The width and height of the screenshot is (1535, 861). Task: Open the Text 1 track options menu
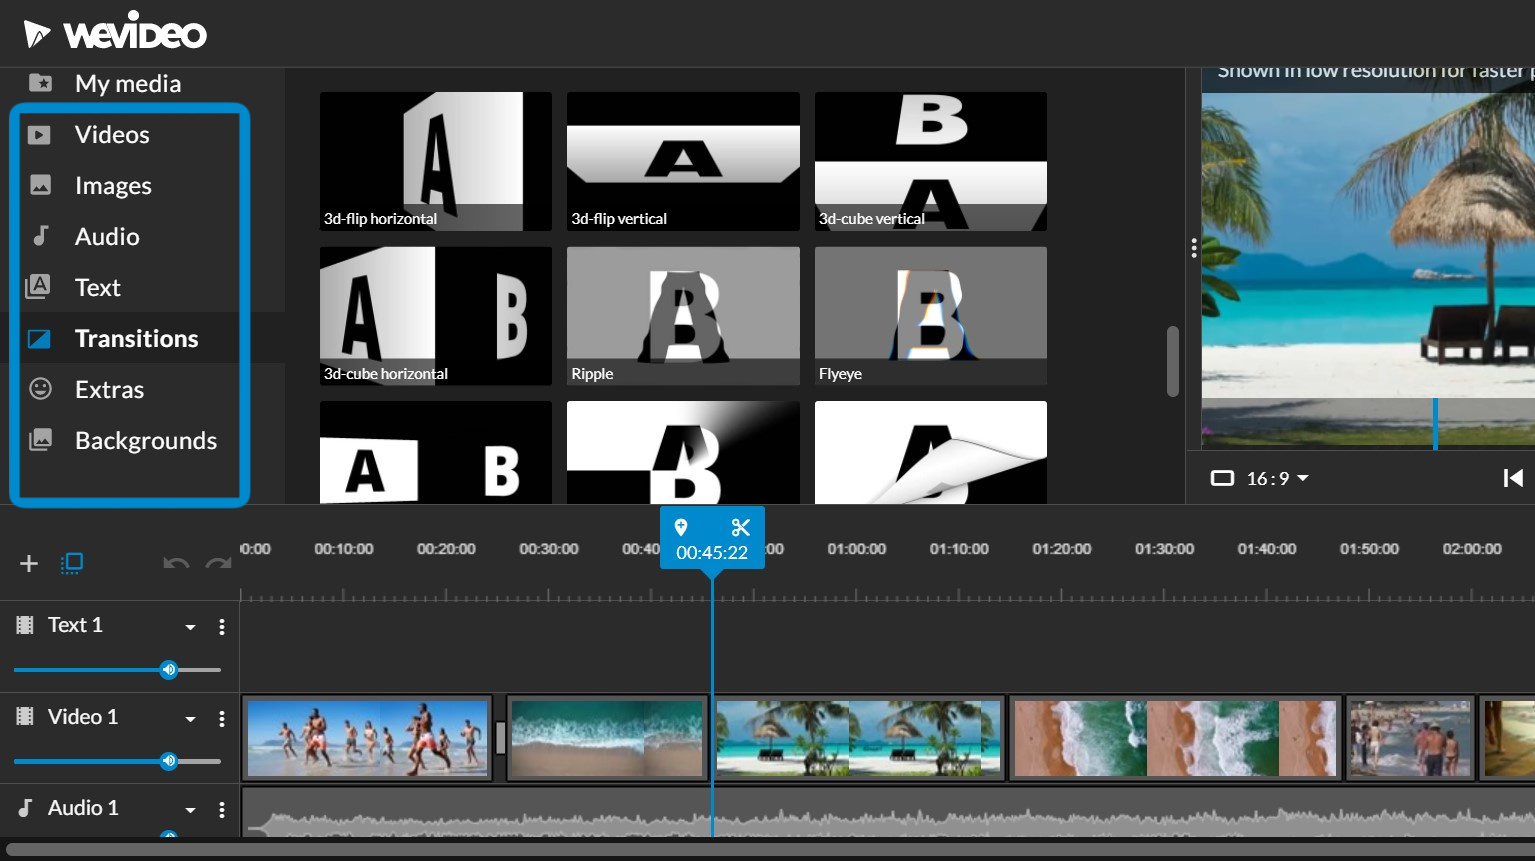coord(222,627)
